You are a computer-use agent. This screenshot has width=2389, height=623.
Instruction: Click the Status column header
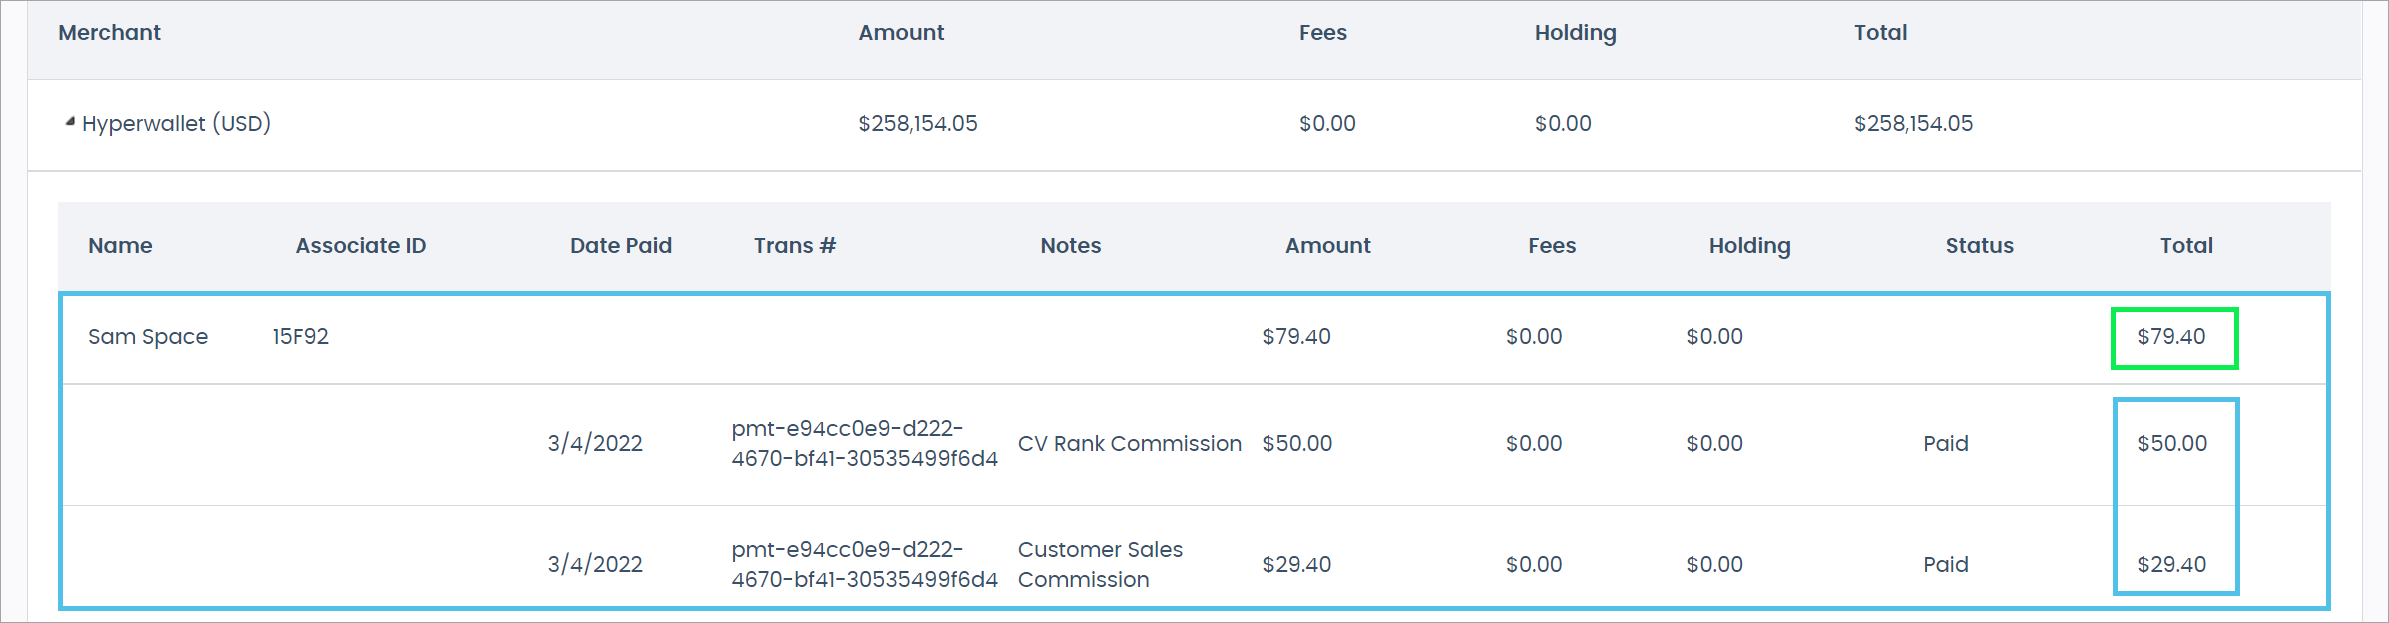click(1979, 246)
